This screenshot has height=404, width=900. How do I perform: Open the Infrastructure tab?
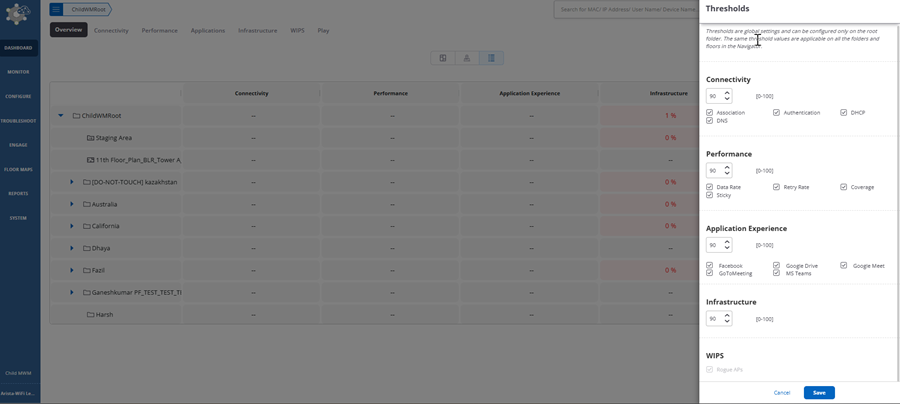tap(257, 30)
